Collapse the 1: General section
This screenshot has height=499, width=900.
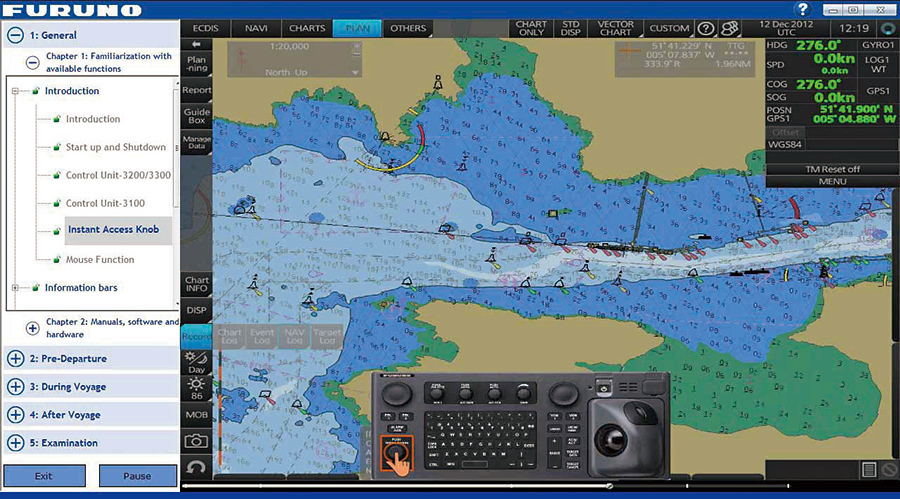pos(16,35)
